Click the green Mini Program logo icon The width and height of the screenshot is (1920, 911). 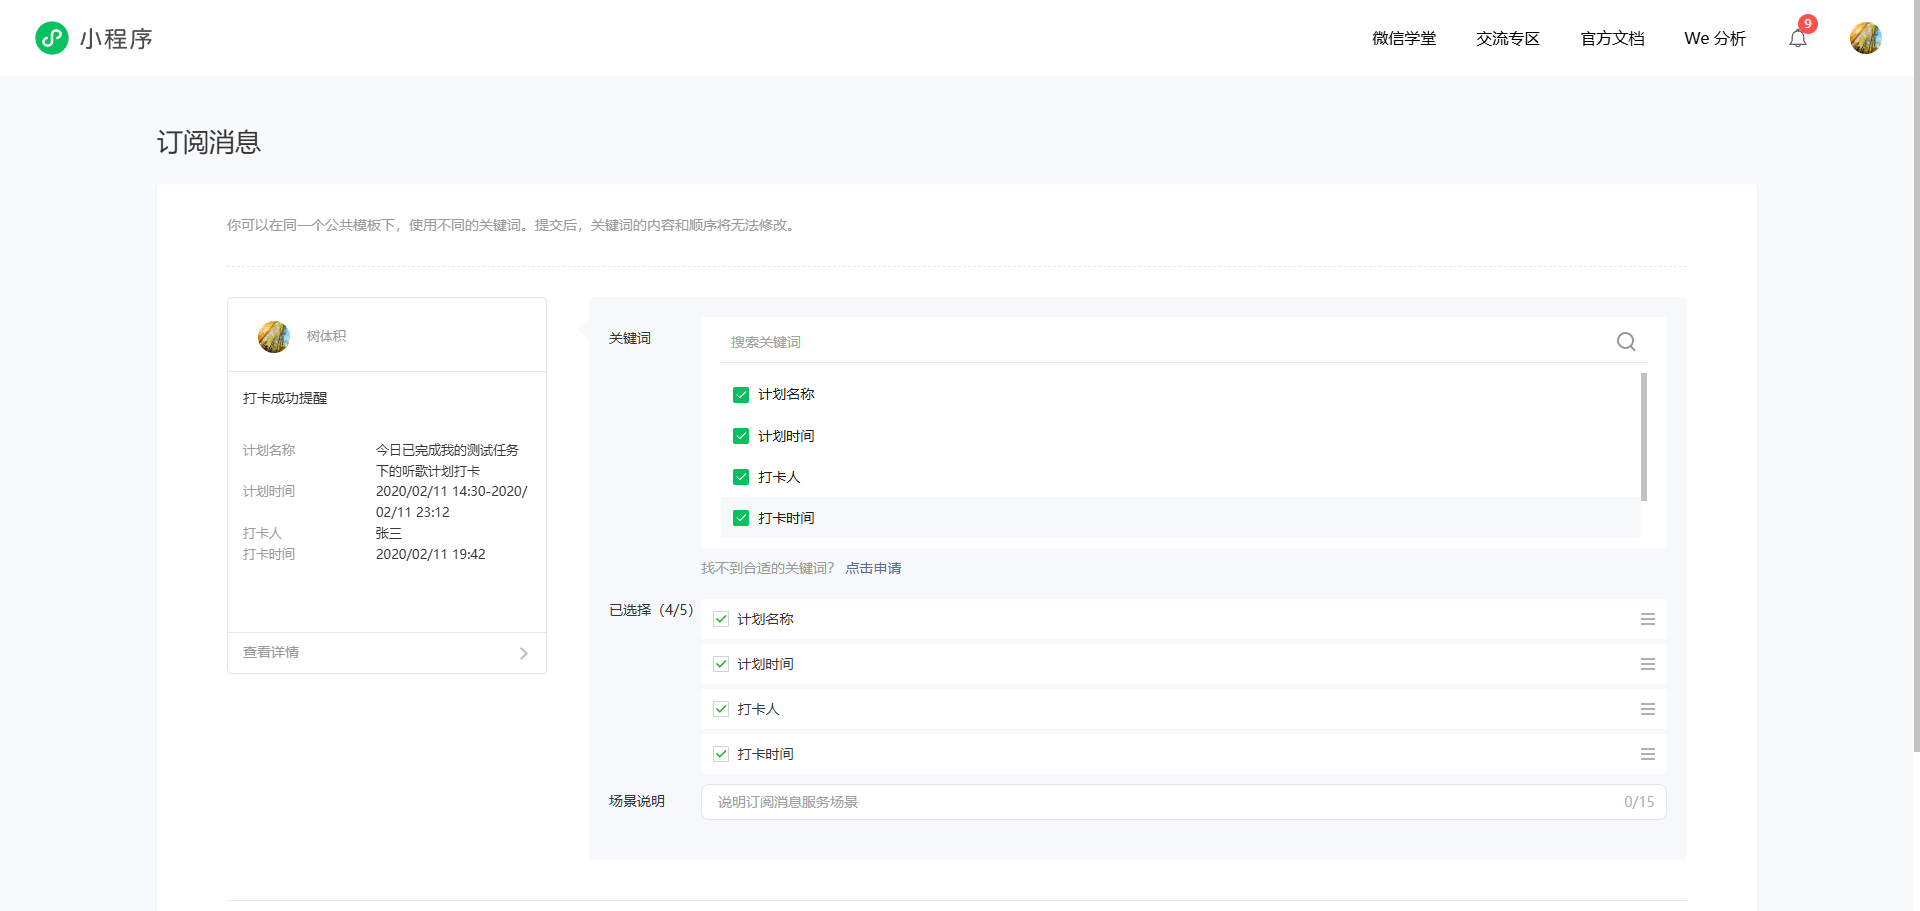coord(52,38)
